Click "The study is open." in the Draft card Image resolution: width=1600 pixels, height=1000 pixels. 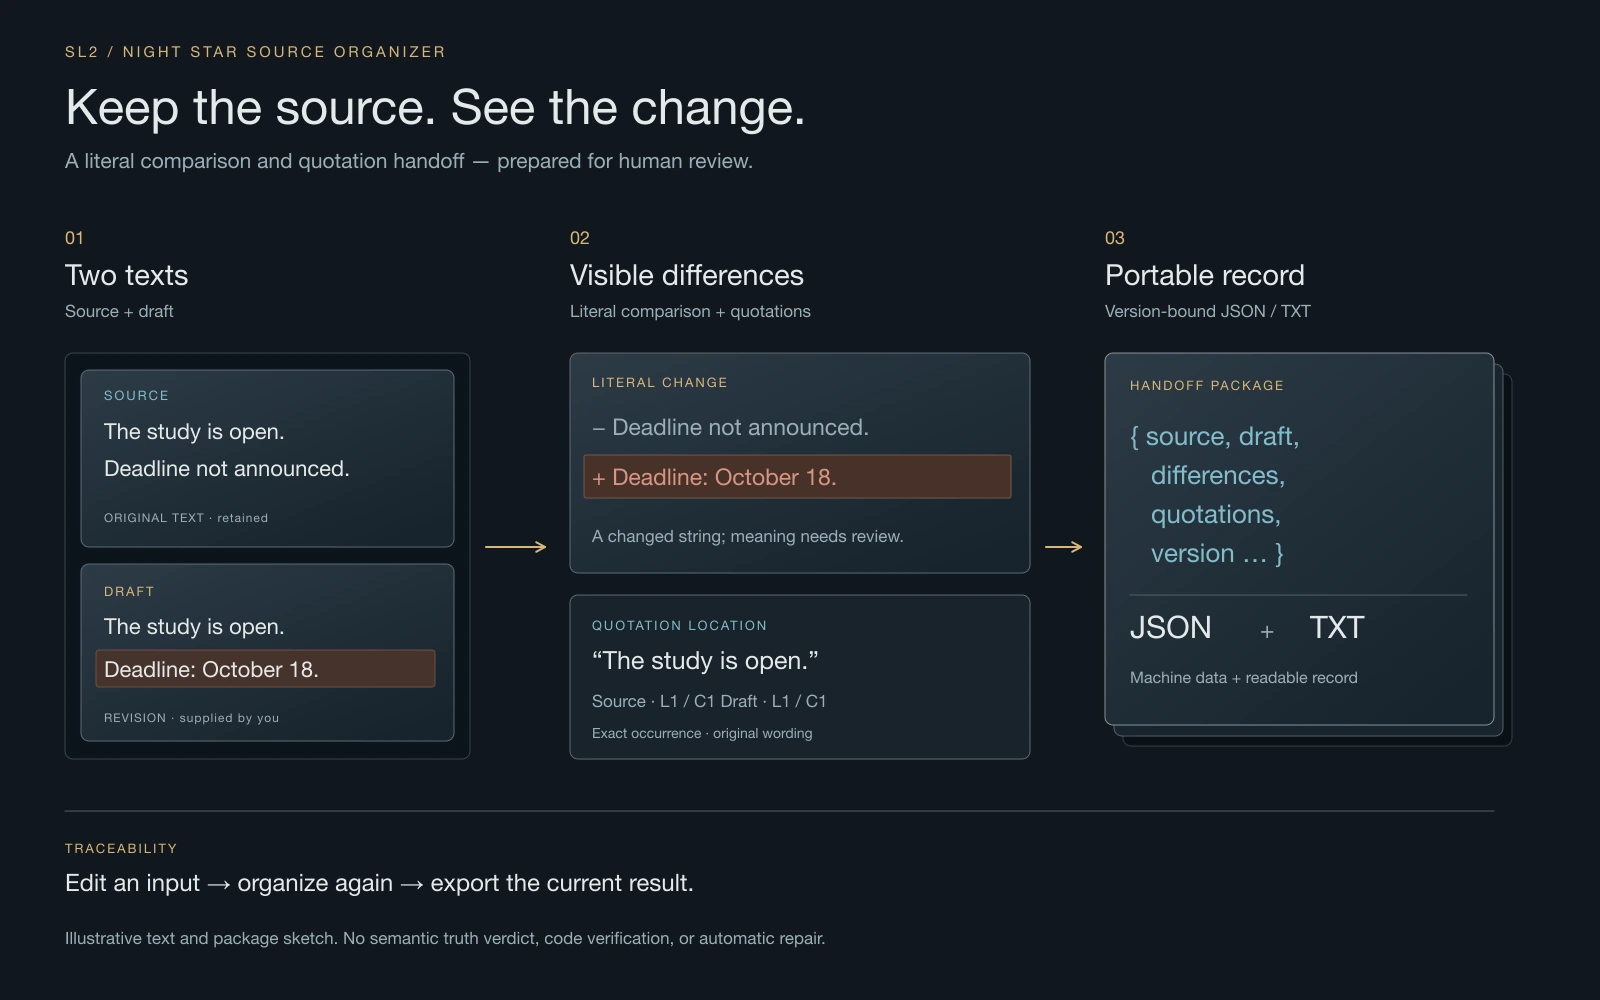point(194,627)
